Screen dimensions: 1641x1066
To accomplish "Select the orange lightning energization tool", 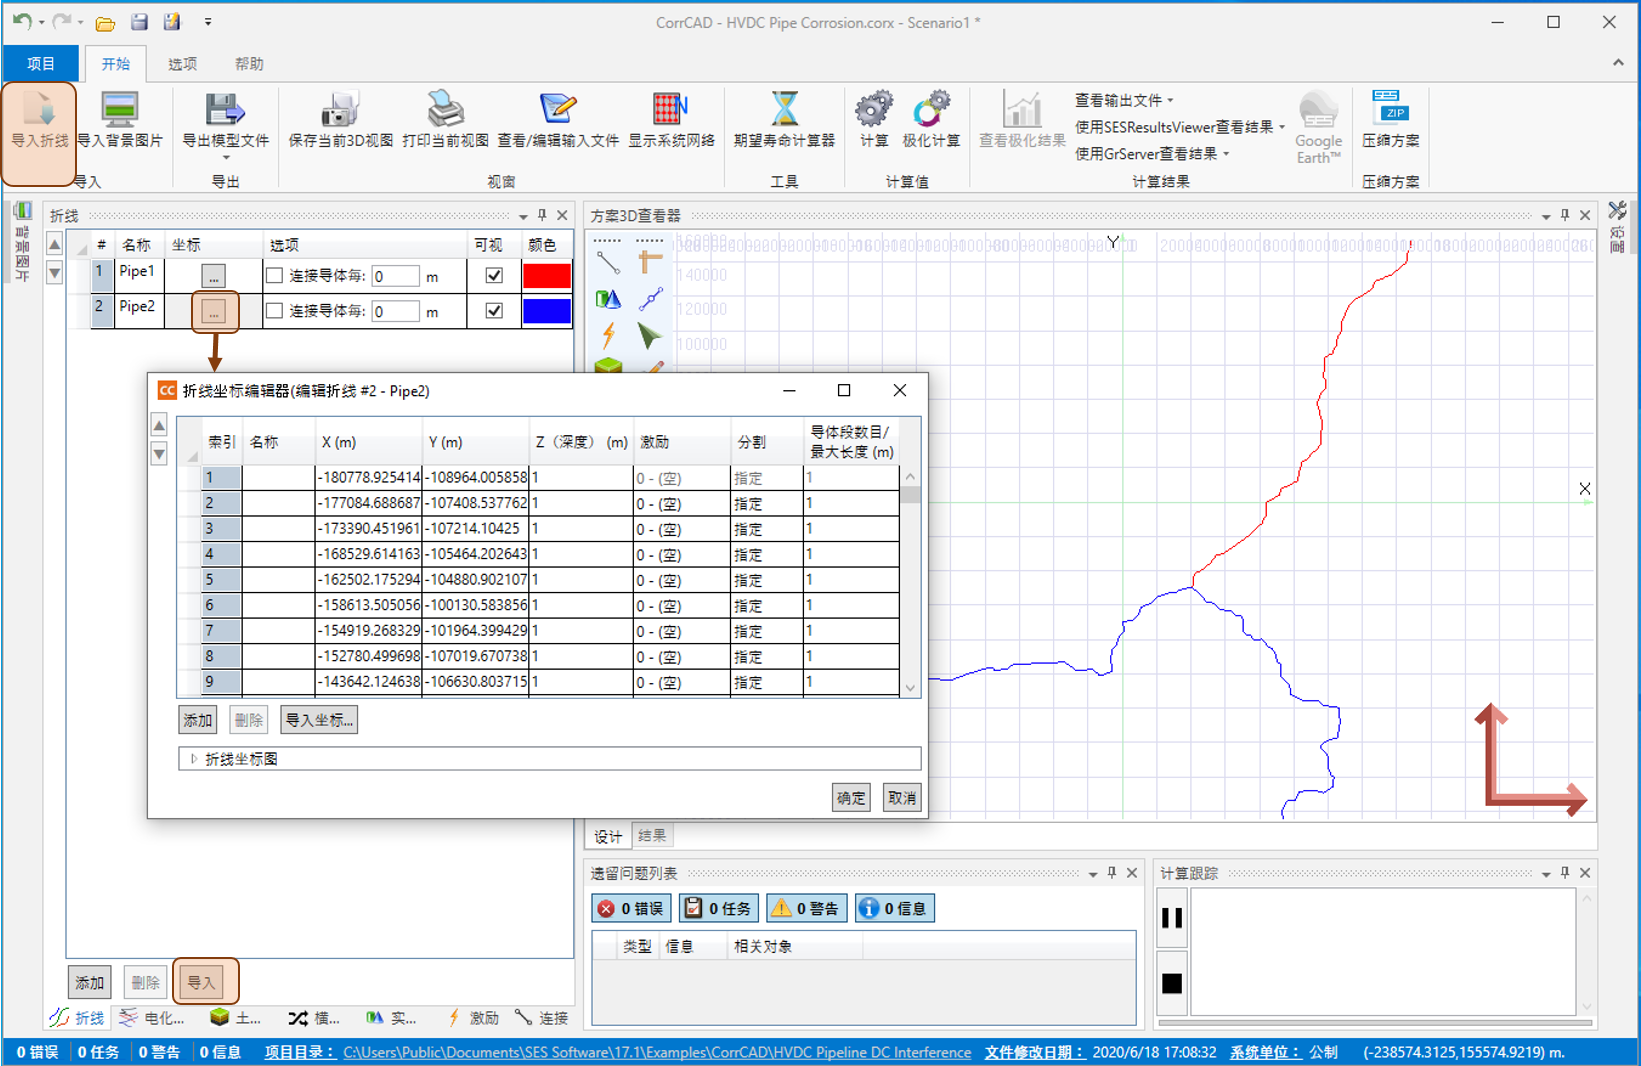I will (608, 335).
